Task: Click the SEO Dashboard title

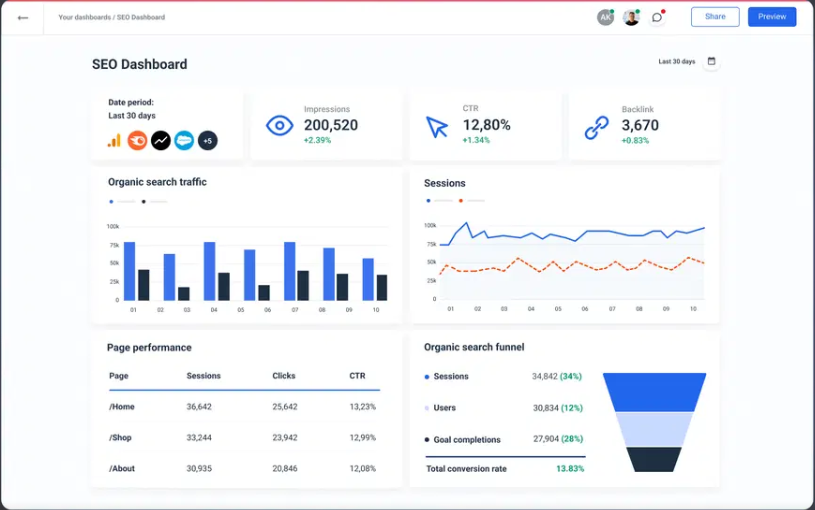Action: 139,64
